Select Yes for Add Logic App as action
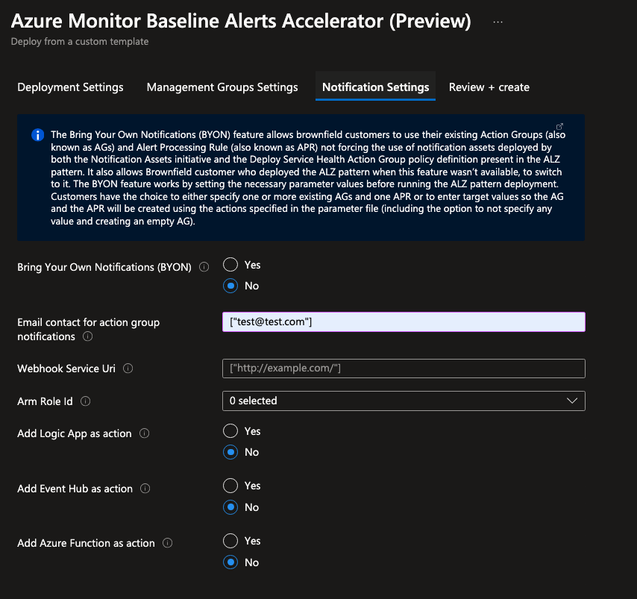 click(230, 431)
